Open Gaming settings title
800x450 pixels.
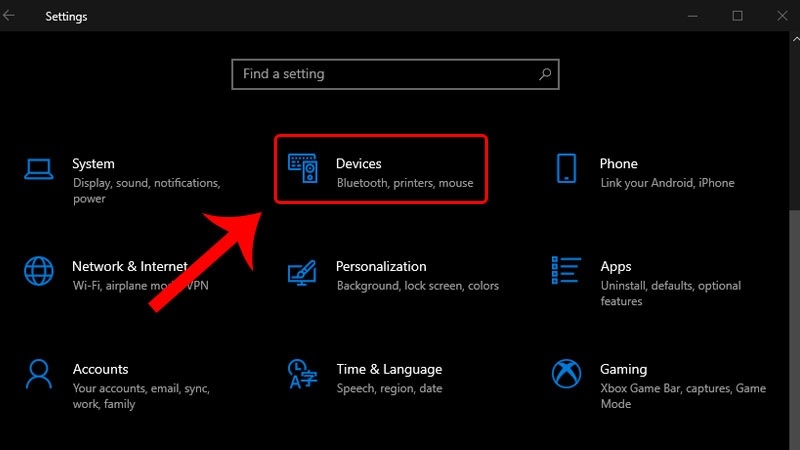point(623,369)
